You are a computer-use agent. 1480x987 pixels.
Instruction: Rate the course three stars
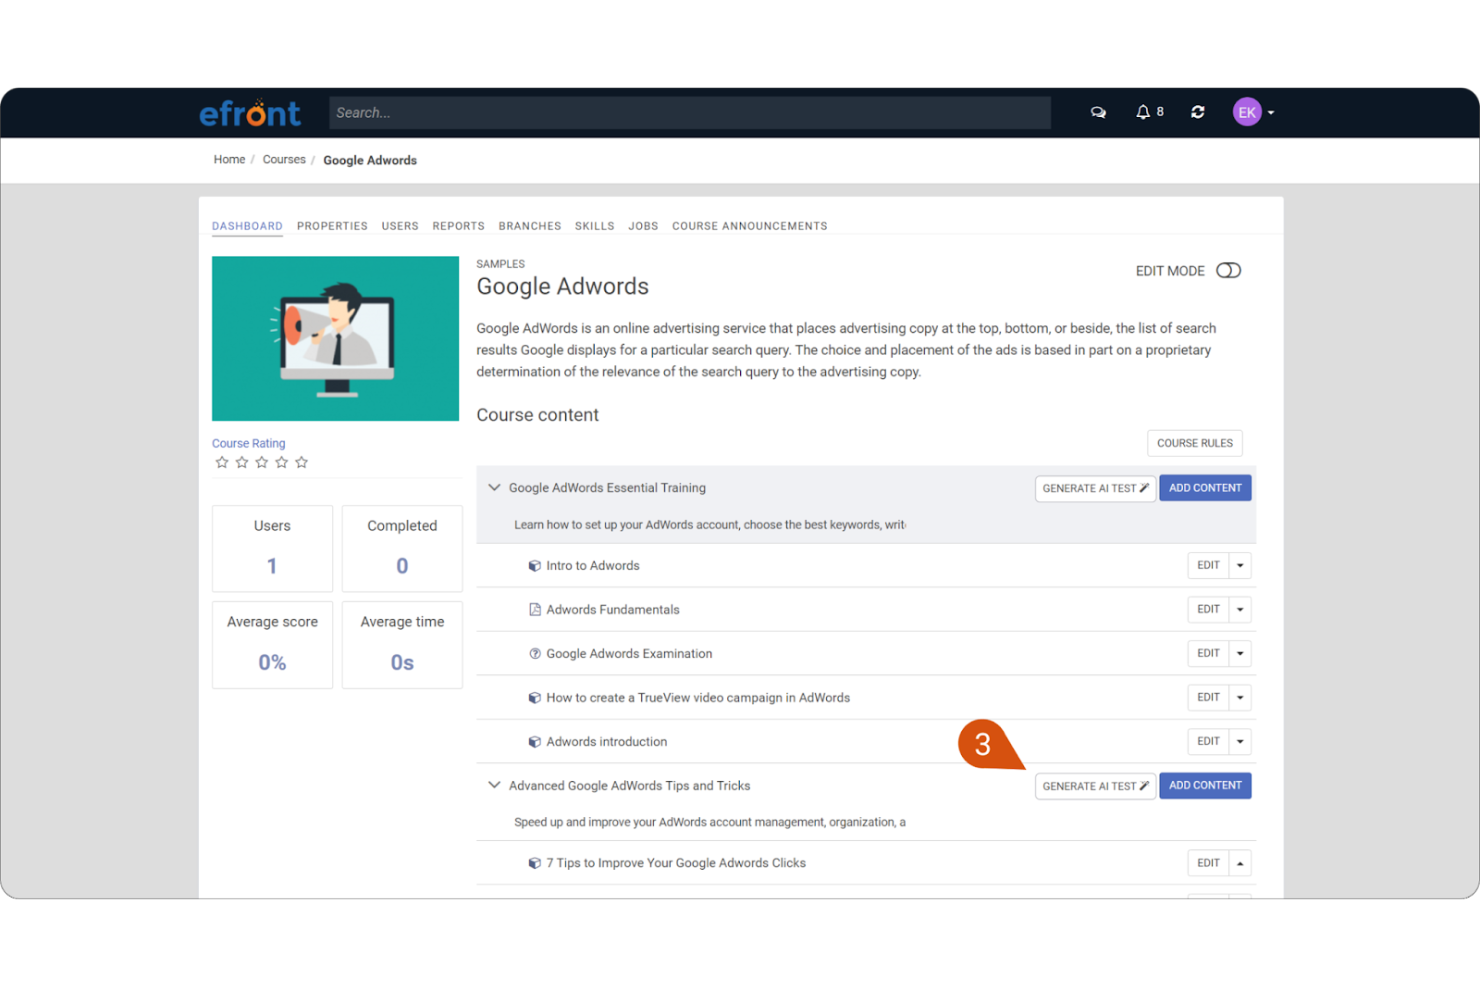click(x=262, y=462)
